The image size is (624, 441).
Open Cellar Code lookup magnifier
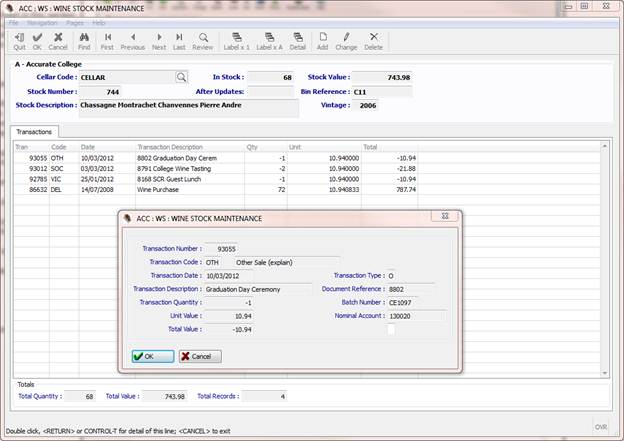coord(182,77)
